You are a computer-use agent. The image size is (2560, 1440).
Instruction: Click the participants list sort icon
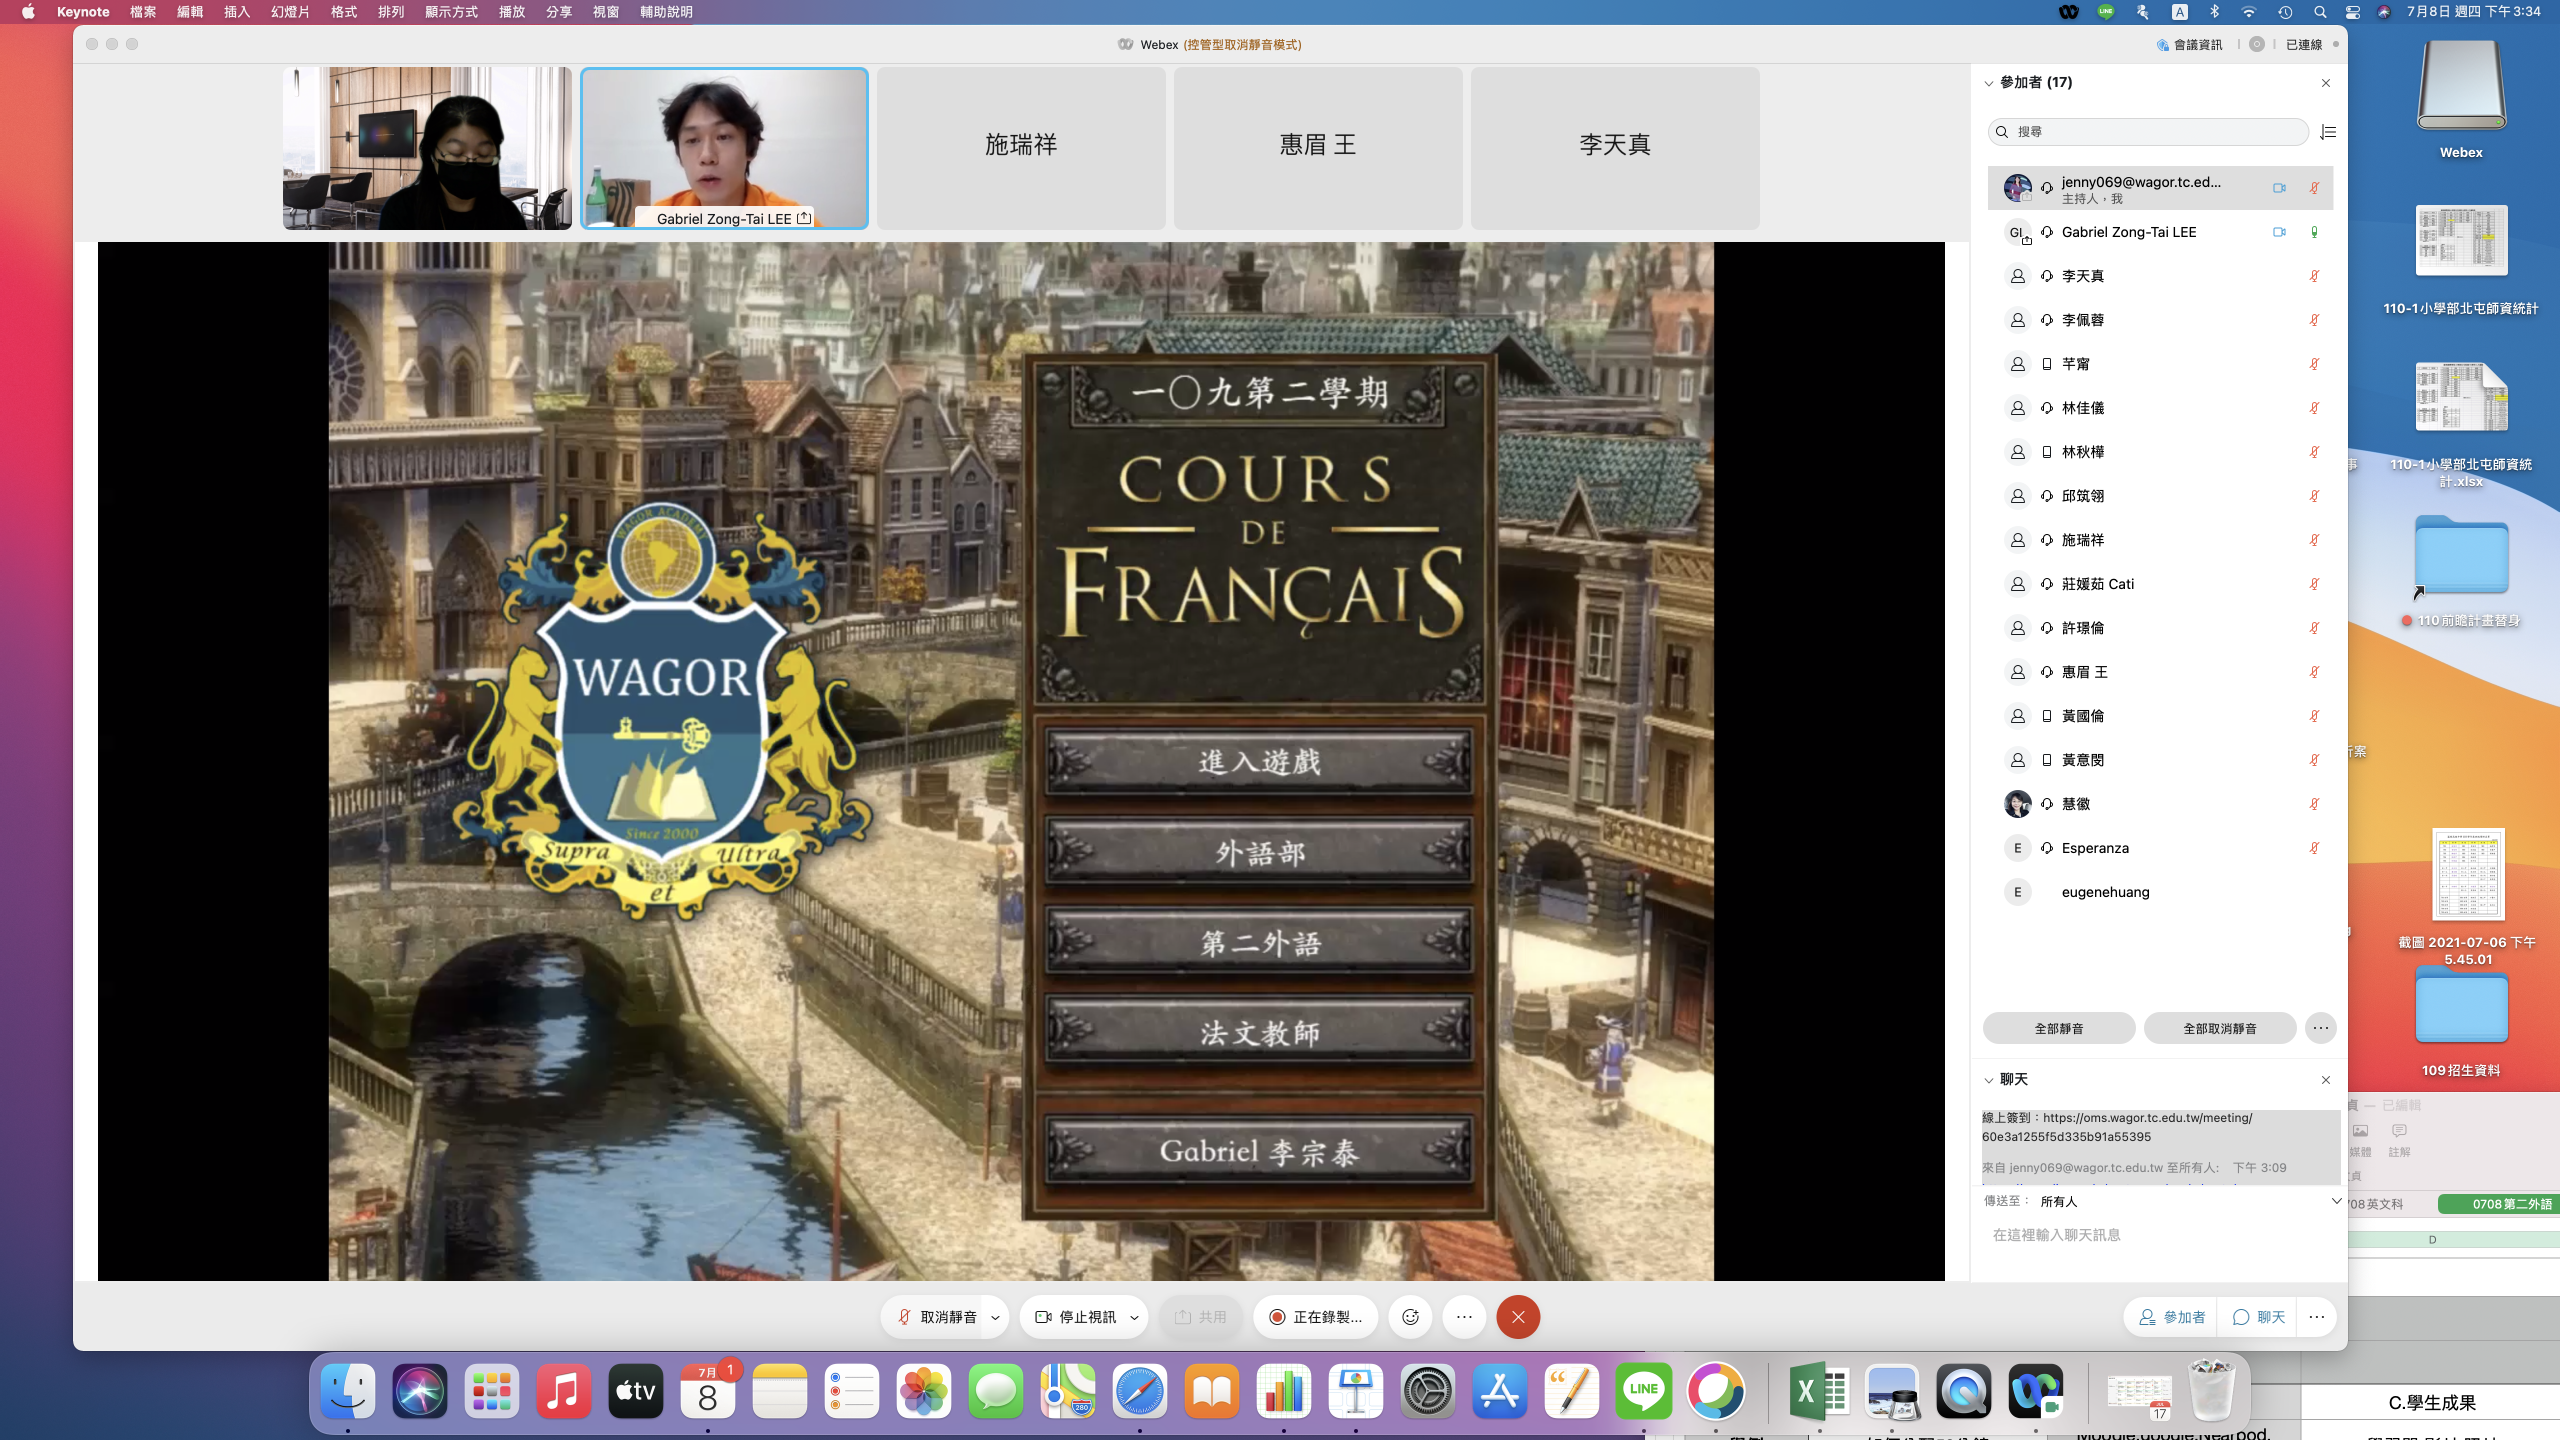click(2328, 132)
